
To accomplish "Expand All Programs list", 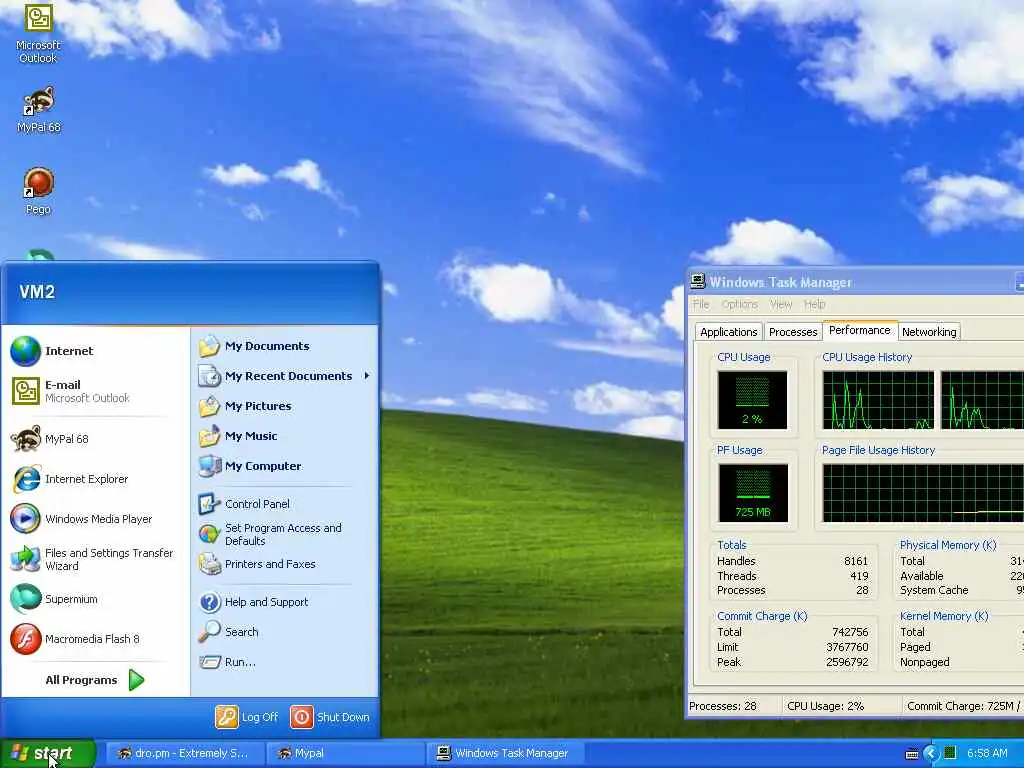I will click(94, 680).
